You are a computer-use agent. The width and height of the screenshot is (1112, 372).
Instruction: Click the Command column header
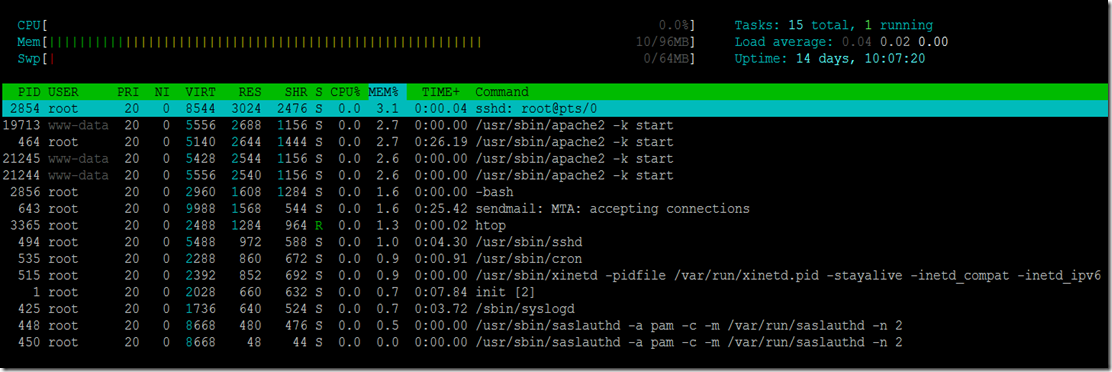click(x=502, y=92)
